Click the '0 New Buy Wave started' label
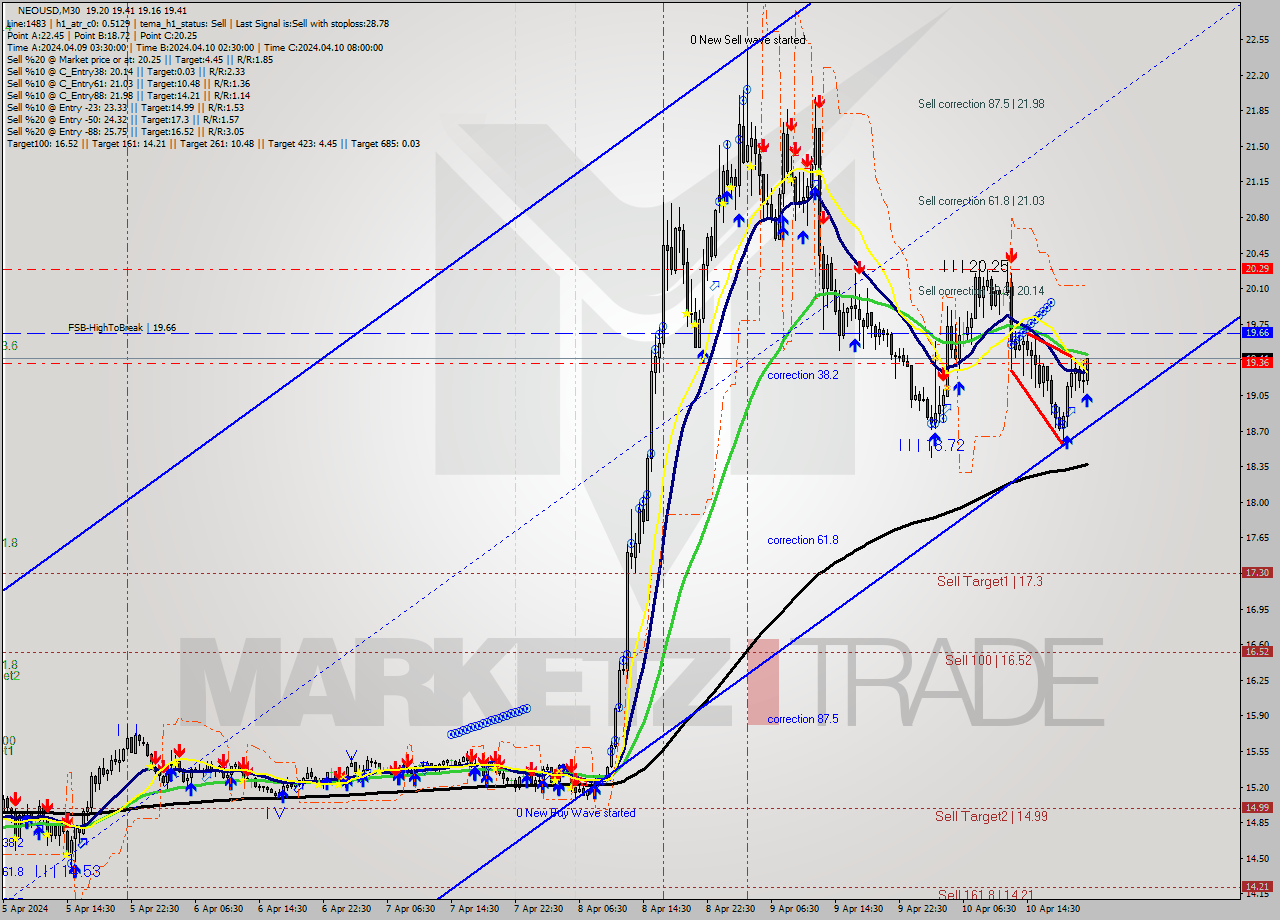 pos(576,813)
